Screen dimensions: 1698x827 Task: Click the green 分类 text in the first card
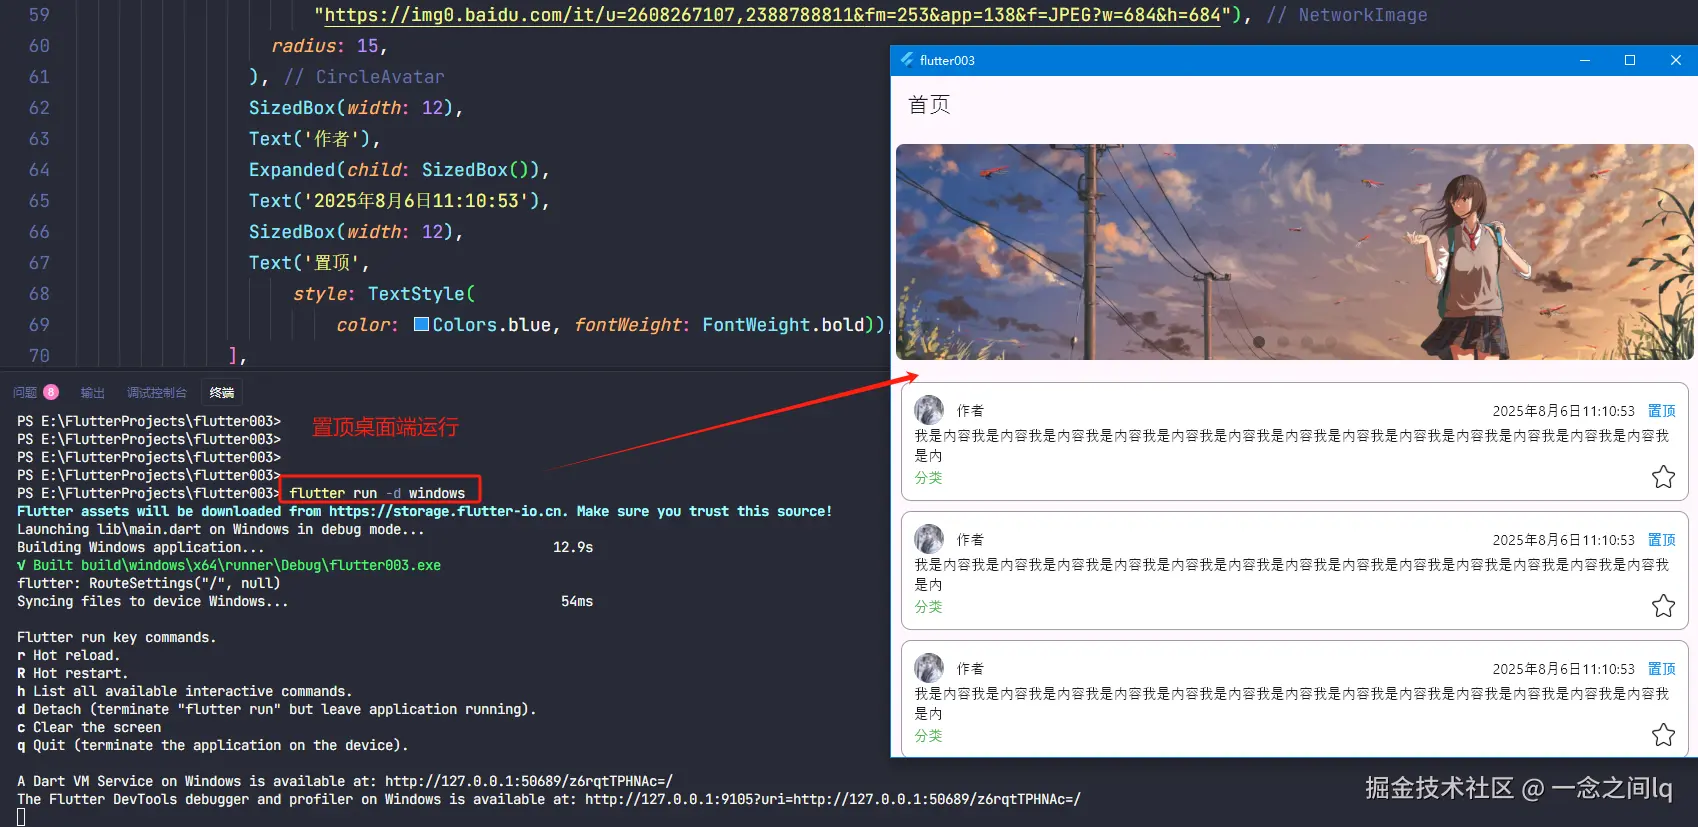[929, 478]
